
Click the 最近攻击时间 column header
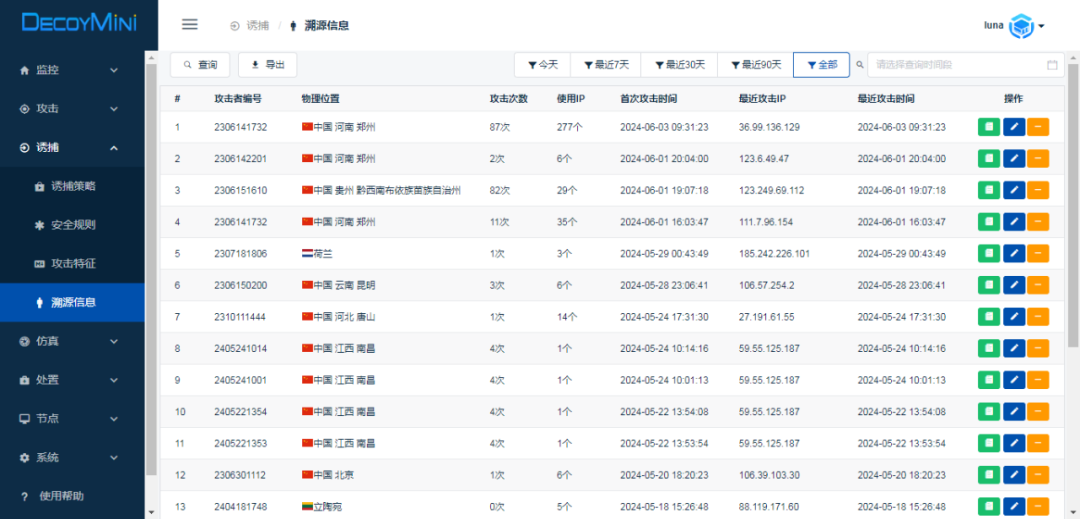coord(886,98)
